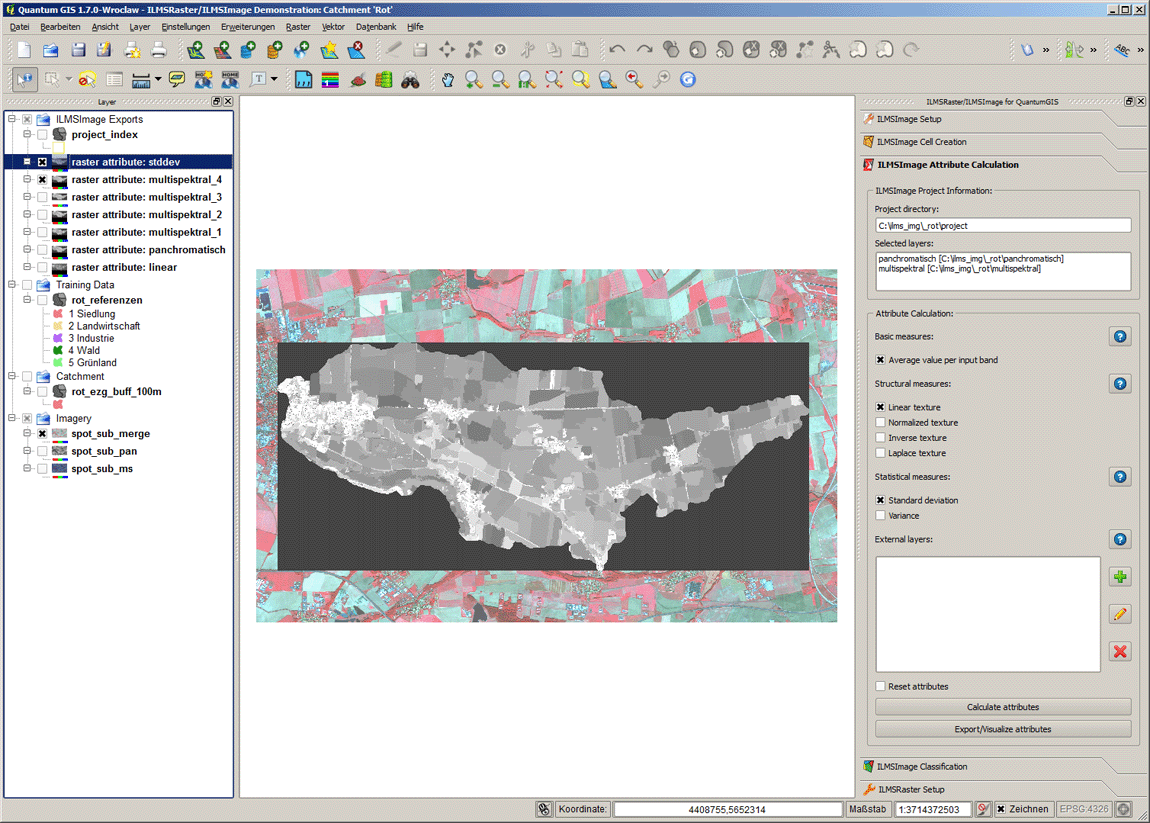Collapse the Training Data group
The height and width of the screenshot is (823, 1150).
[x=12, y=285]
